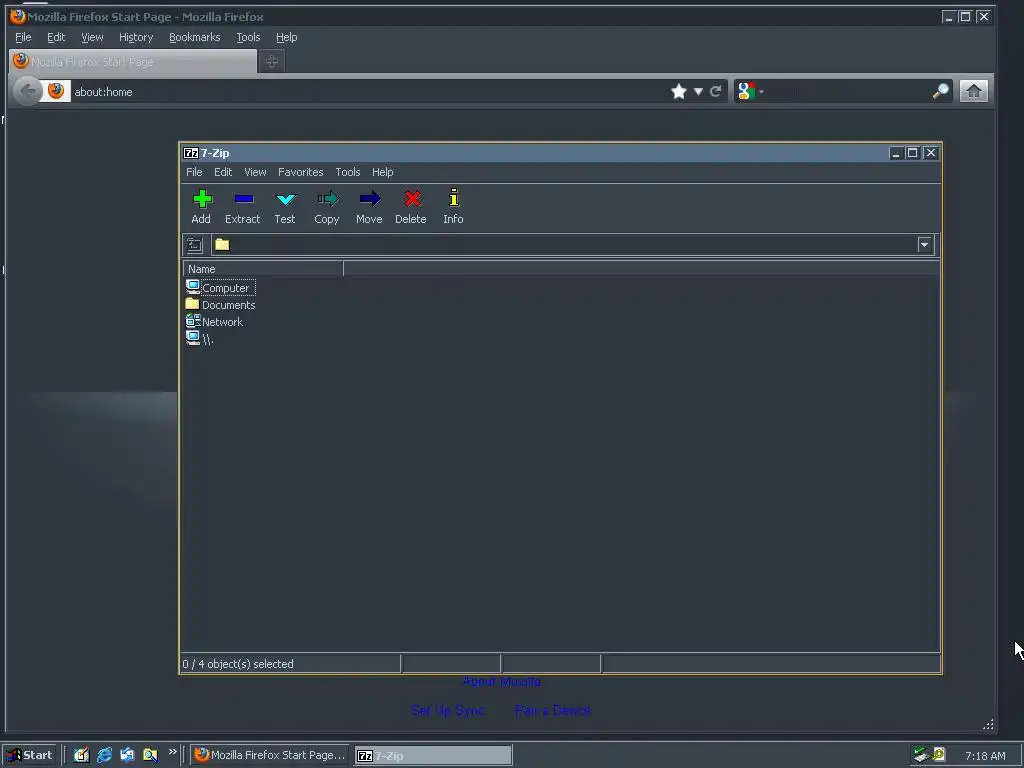Open the Firefox History menu
The height and width of the screenshot is (768, 1024).
pyautogui.click(x=136, y=37)
